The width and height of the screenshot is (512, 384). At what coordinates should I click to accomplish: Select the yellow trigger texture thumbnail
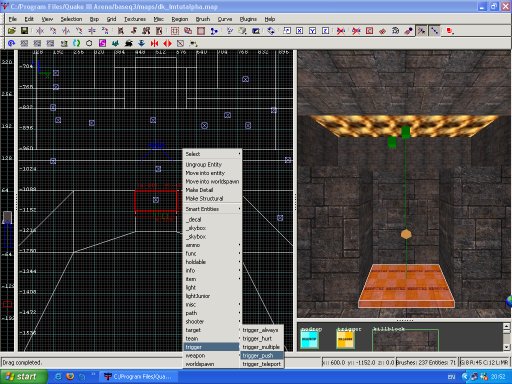(345, 340)
